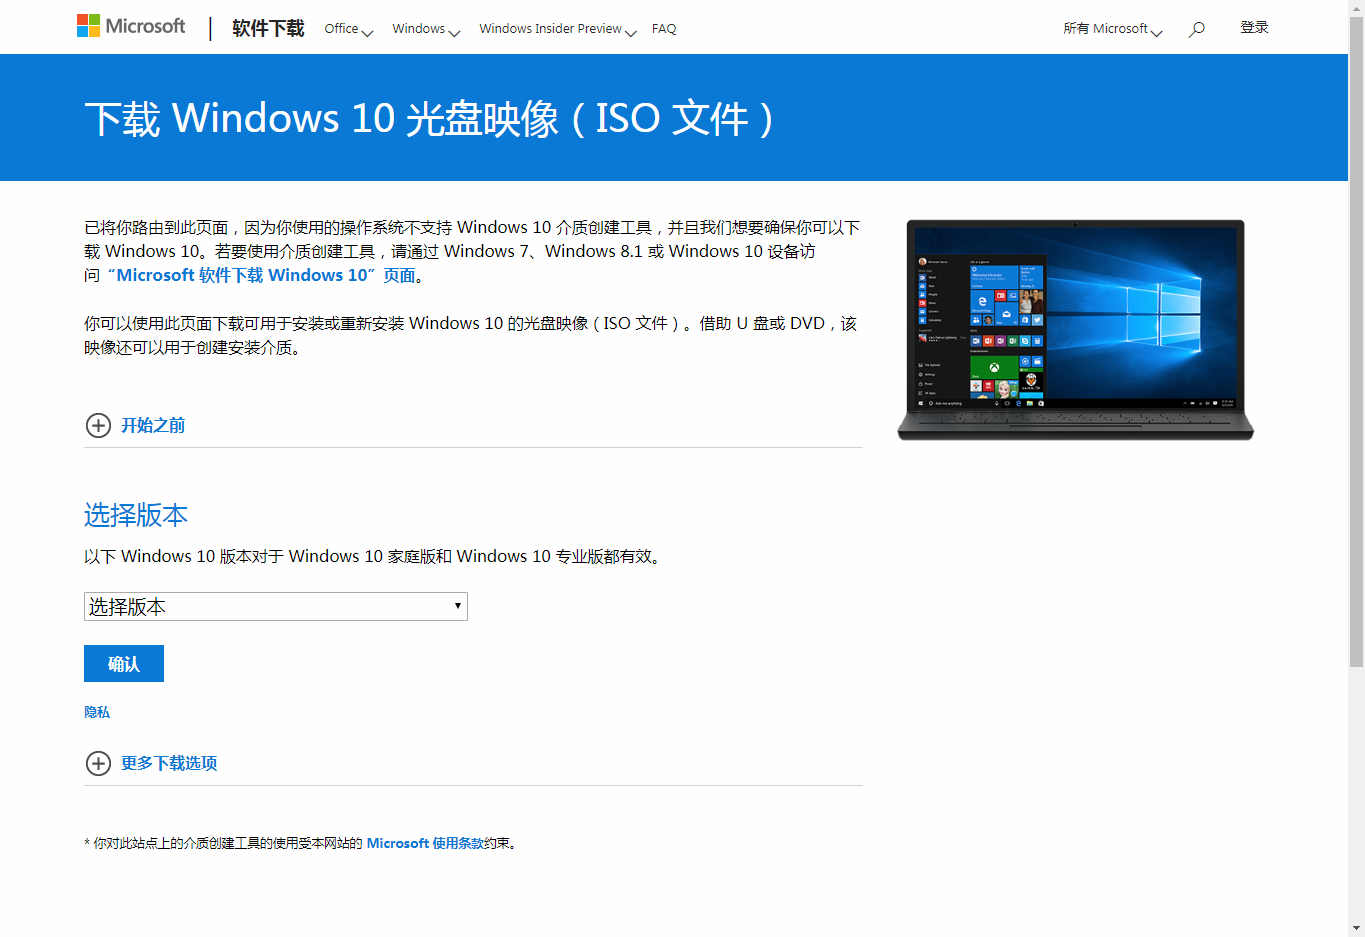Go to the FAQ page
The width and height of the screenshot is (1365, 937).
[664, 29]
